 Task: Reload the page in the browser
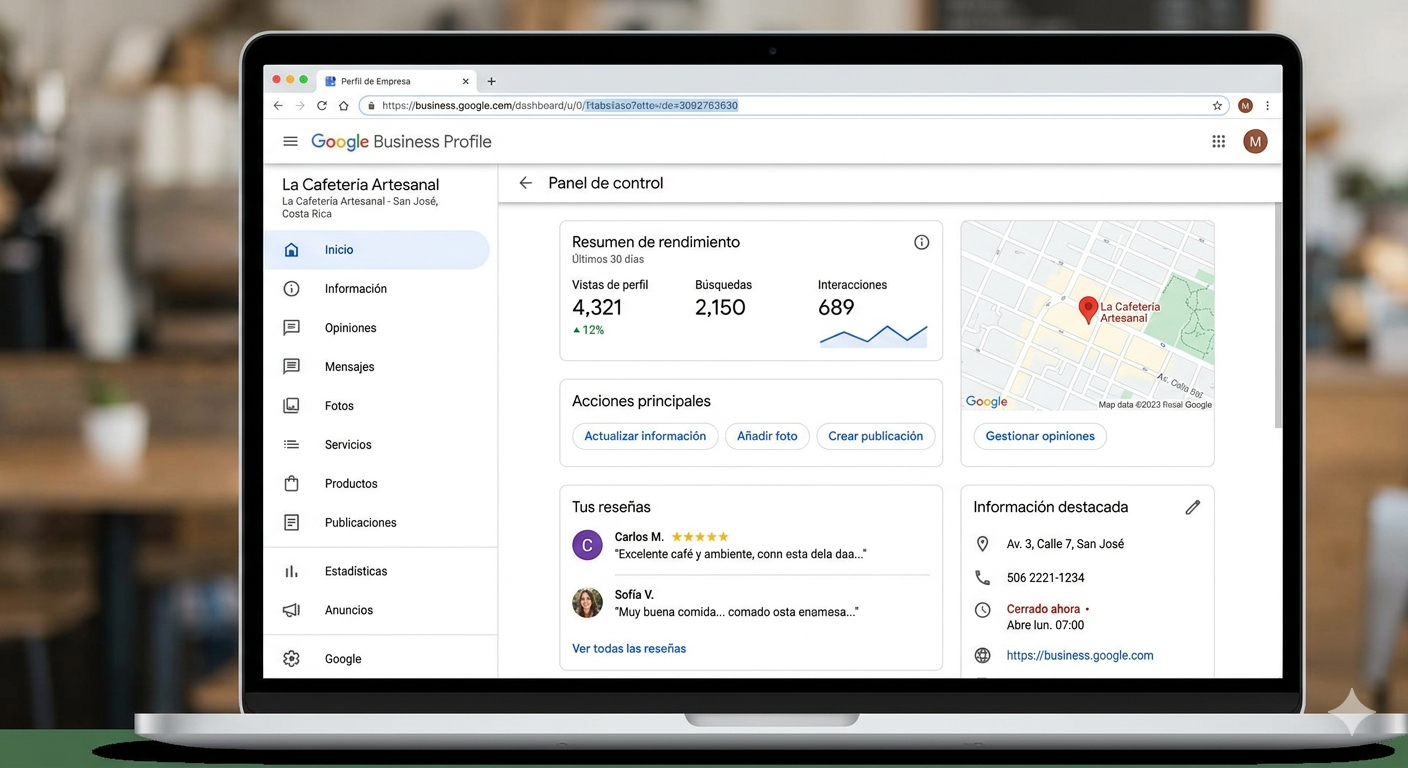[322, 106]
